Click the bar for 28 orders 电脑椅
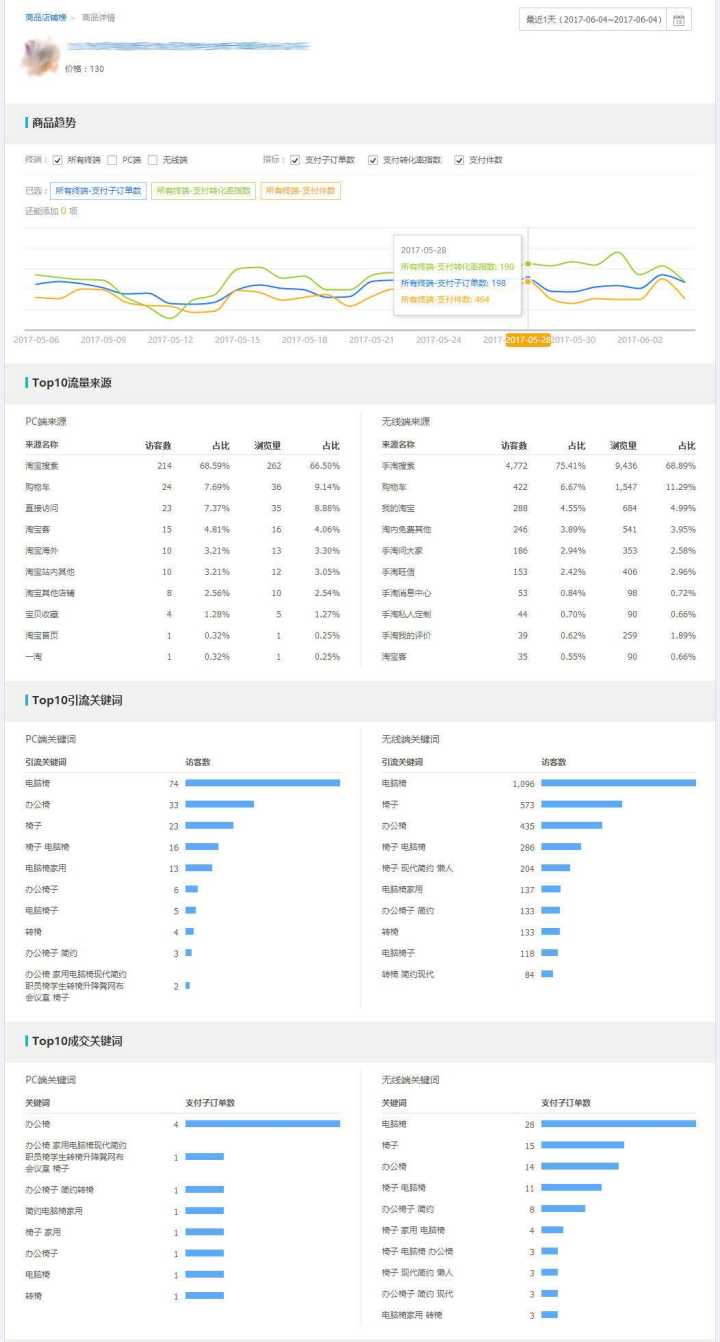This screenshot has width=720, height=1342. click(618, 1124)
